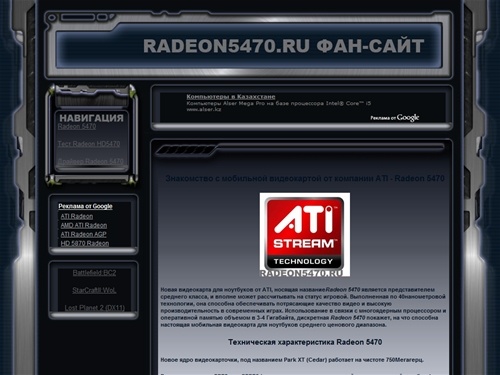The width and height of the screenshot is (500, 375).
Task: Click the Google logo in the ad banner
Action: 408,118
